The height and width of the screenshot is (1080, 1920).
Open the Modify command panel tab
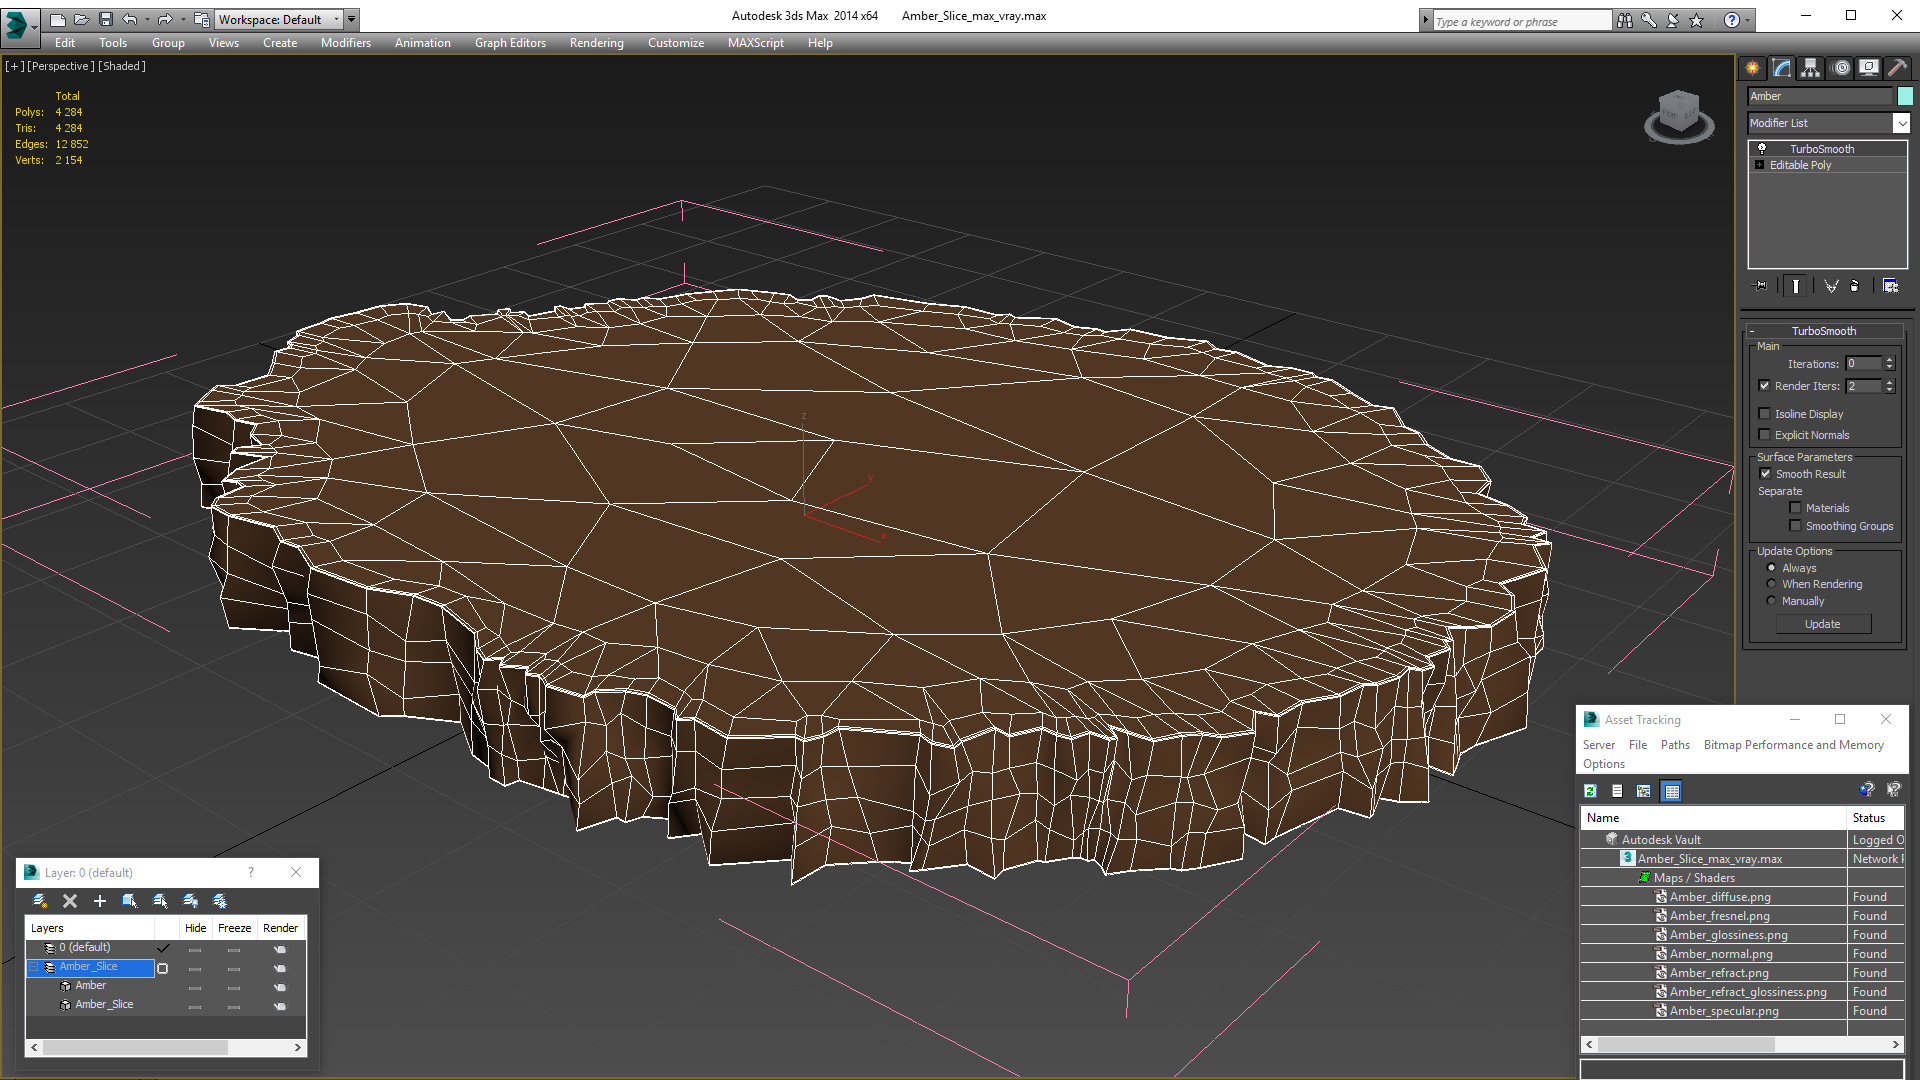[x=1782, y=68]
